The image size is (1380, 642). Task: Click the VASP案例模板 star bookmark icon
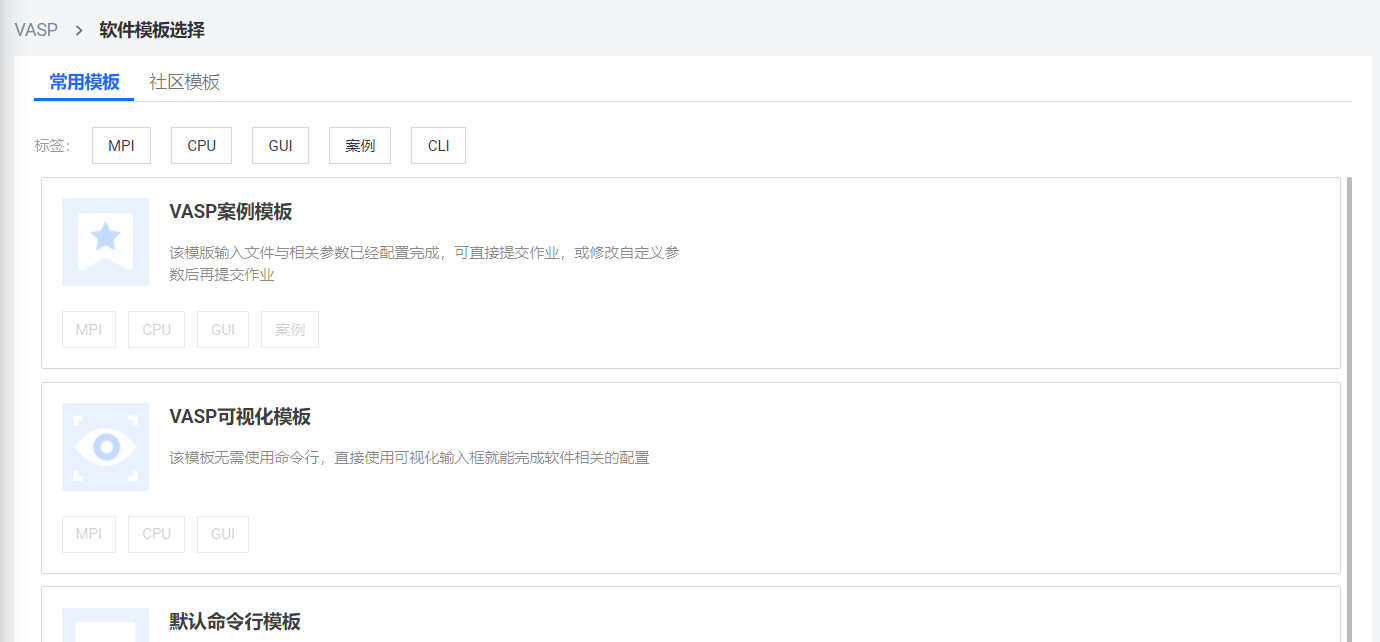pos(105,242)
